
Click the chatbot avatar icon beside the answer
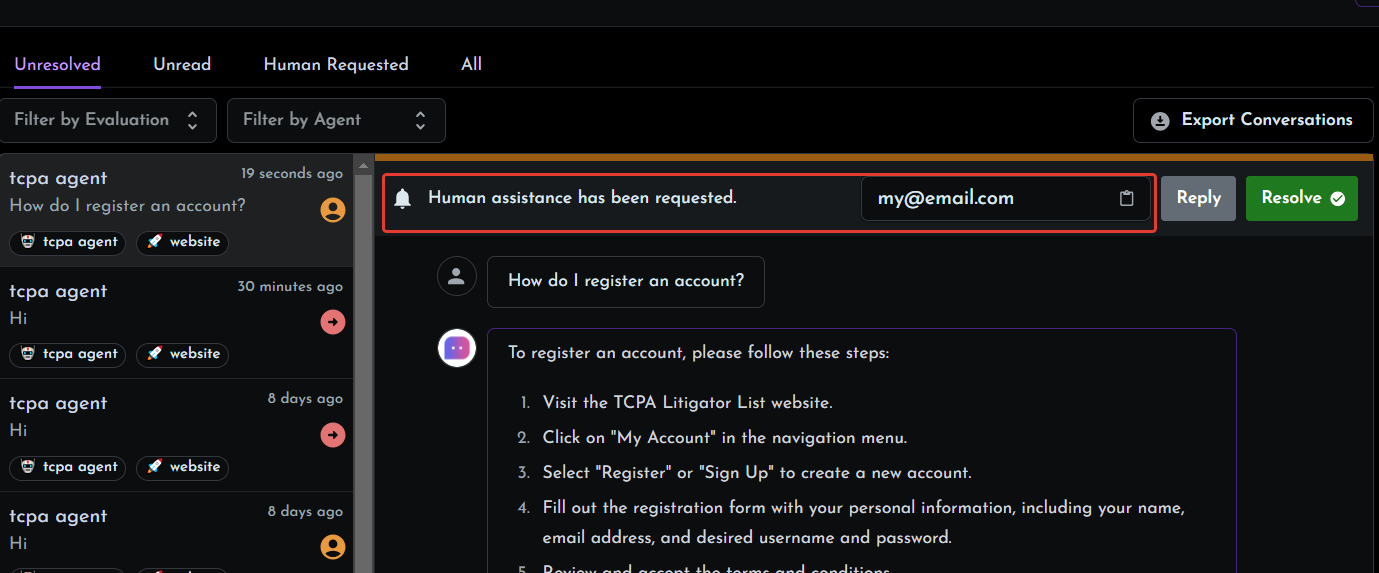coord(457,348)
